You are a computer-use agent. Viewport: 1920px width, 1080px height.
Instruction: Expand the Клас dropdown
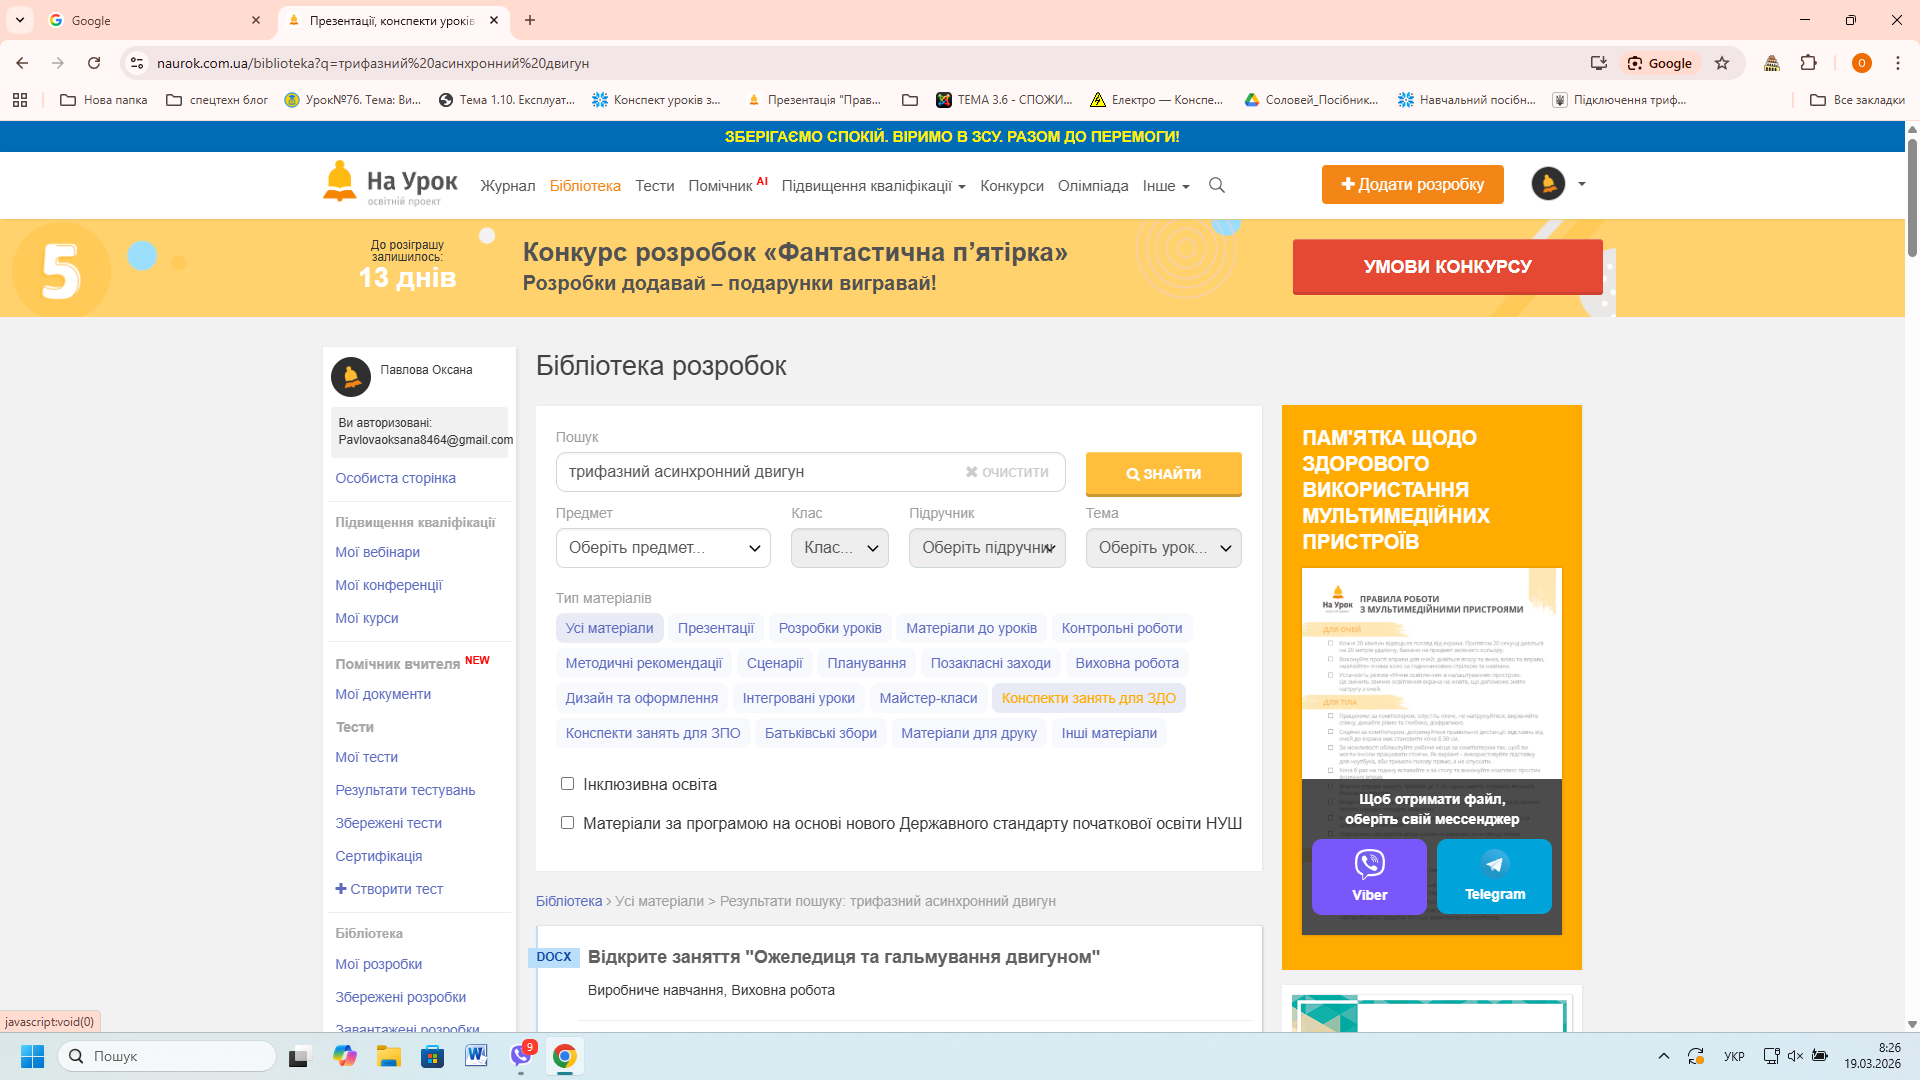(839, 548)
